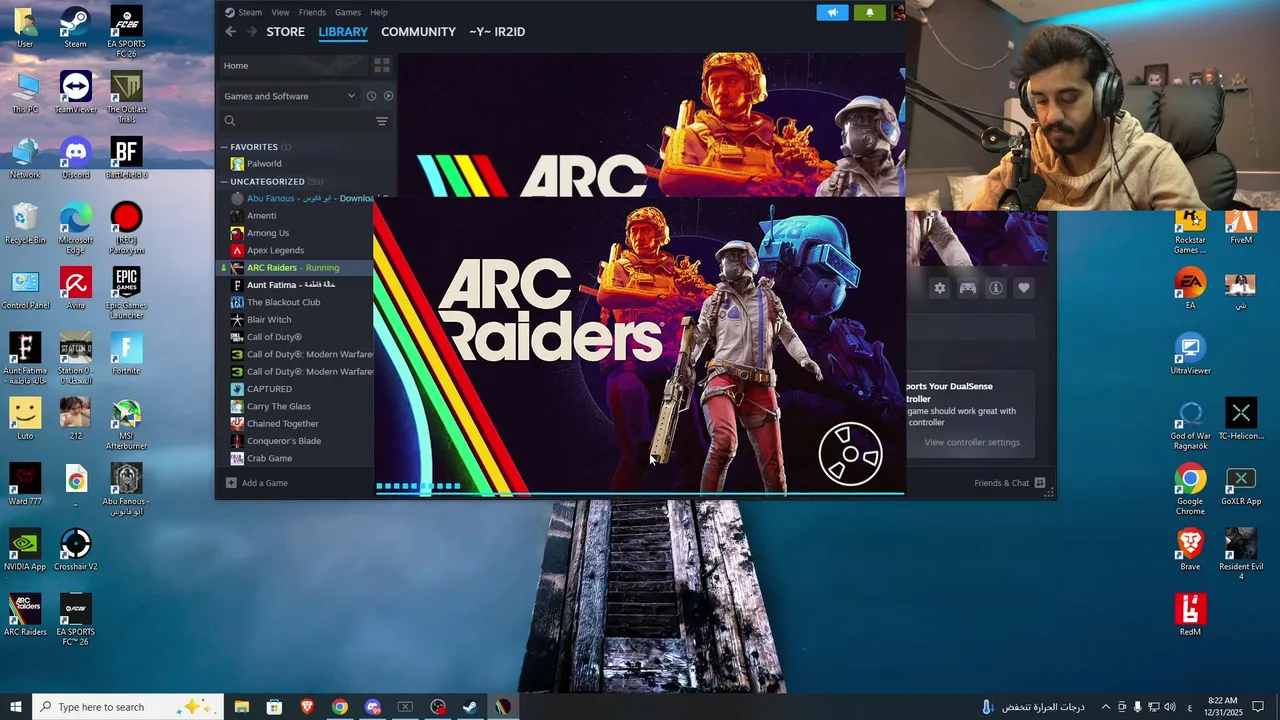Viewport: 1280px width, 720px height.
Task: Open game settings gear for ARC Raiders
Action: pos(940,288)
